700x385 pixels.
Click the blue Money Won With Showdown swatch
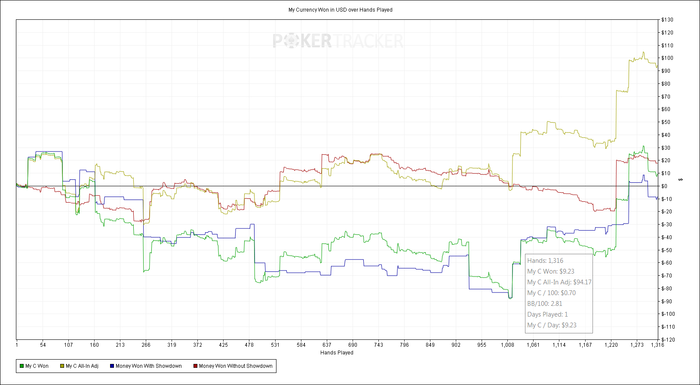[x=111, y=366]
